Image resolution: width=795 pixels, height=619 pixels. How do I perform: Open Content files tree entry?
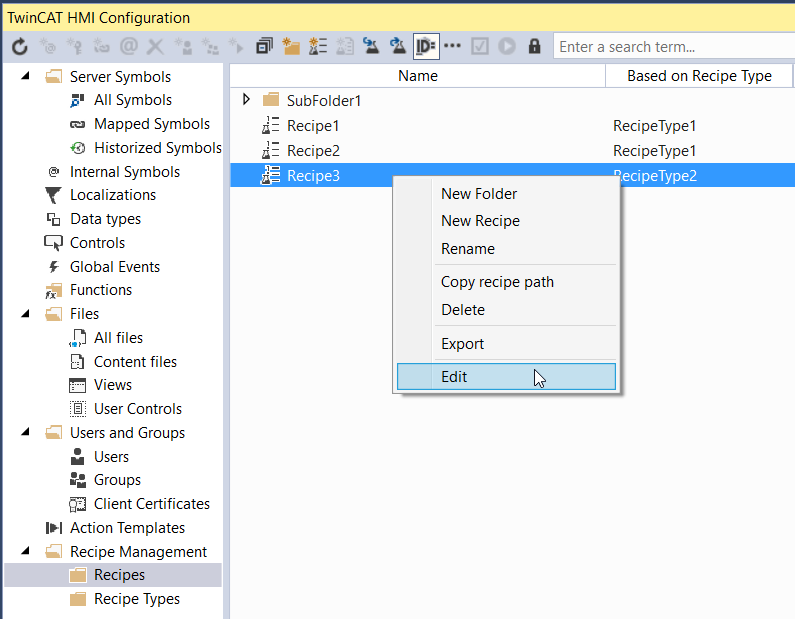[135, 361]
